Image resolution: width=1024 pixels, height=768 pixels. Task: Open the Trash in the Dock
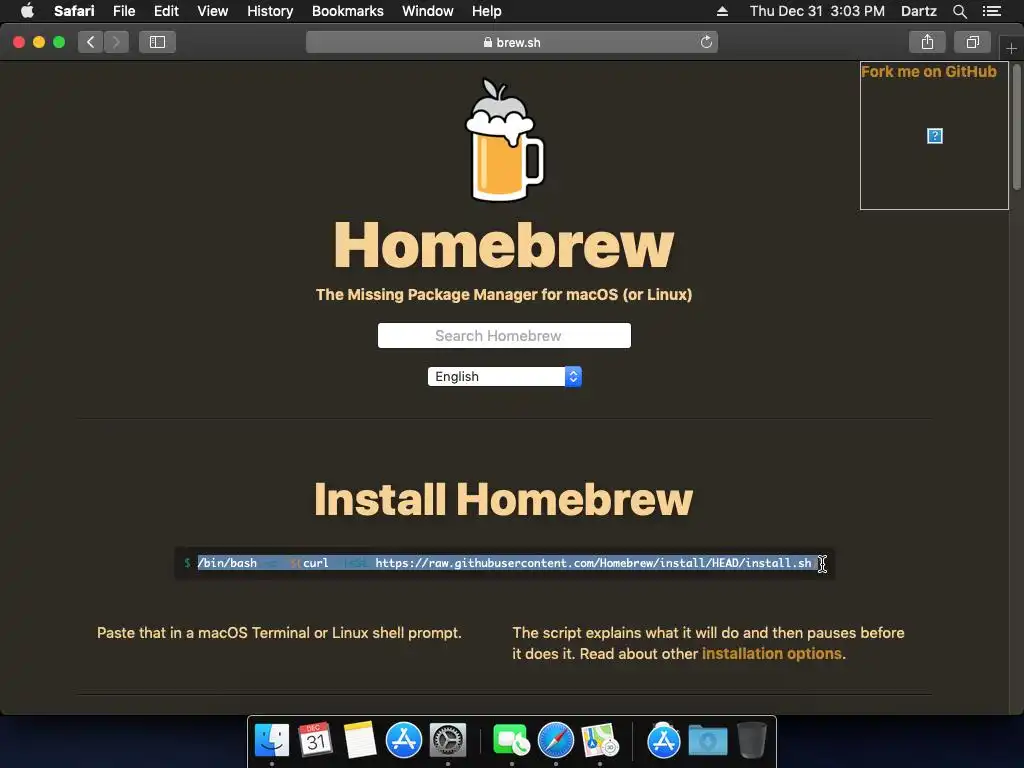[x=752, y=741]
